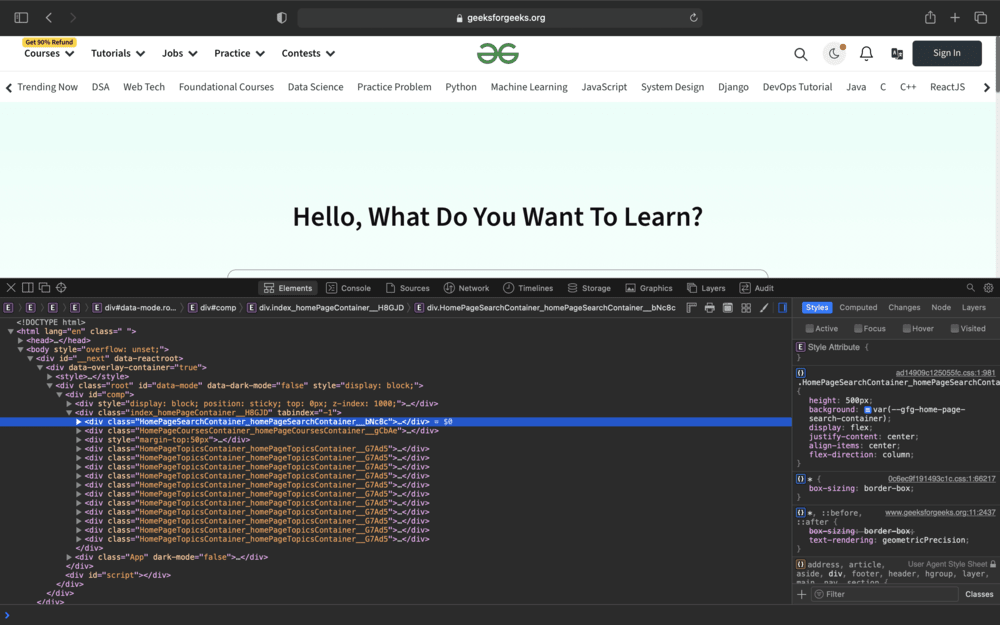Tick the Focus pseudo-class checkbox

[858, 328]
